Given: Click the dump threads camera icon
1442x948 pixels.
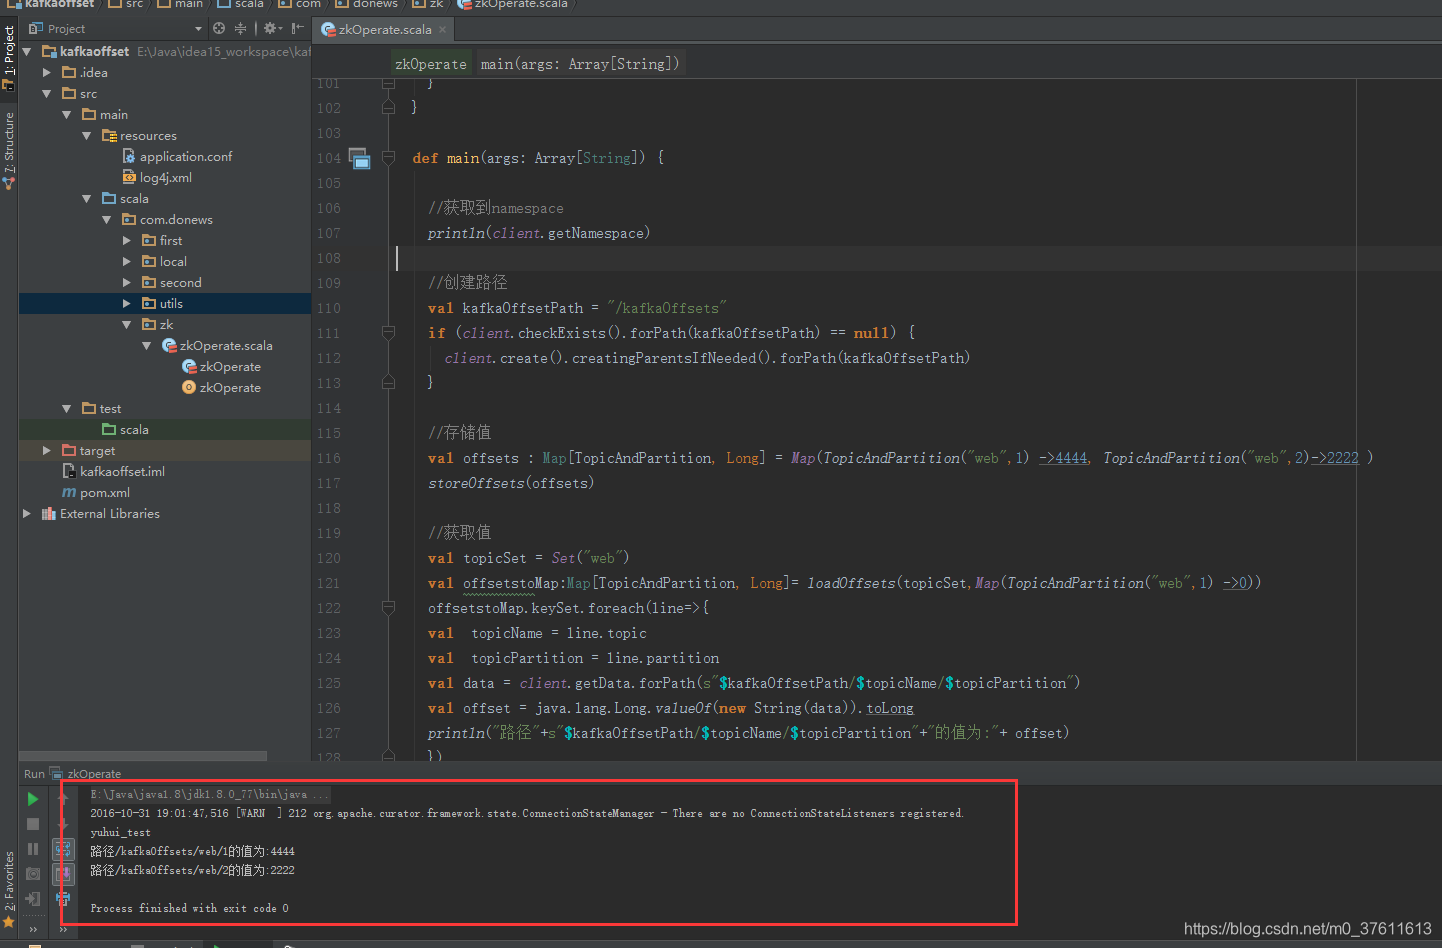Looking at the screenshot, I should pos(33,874).
